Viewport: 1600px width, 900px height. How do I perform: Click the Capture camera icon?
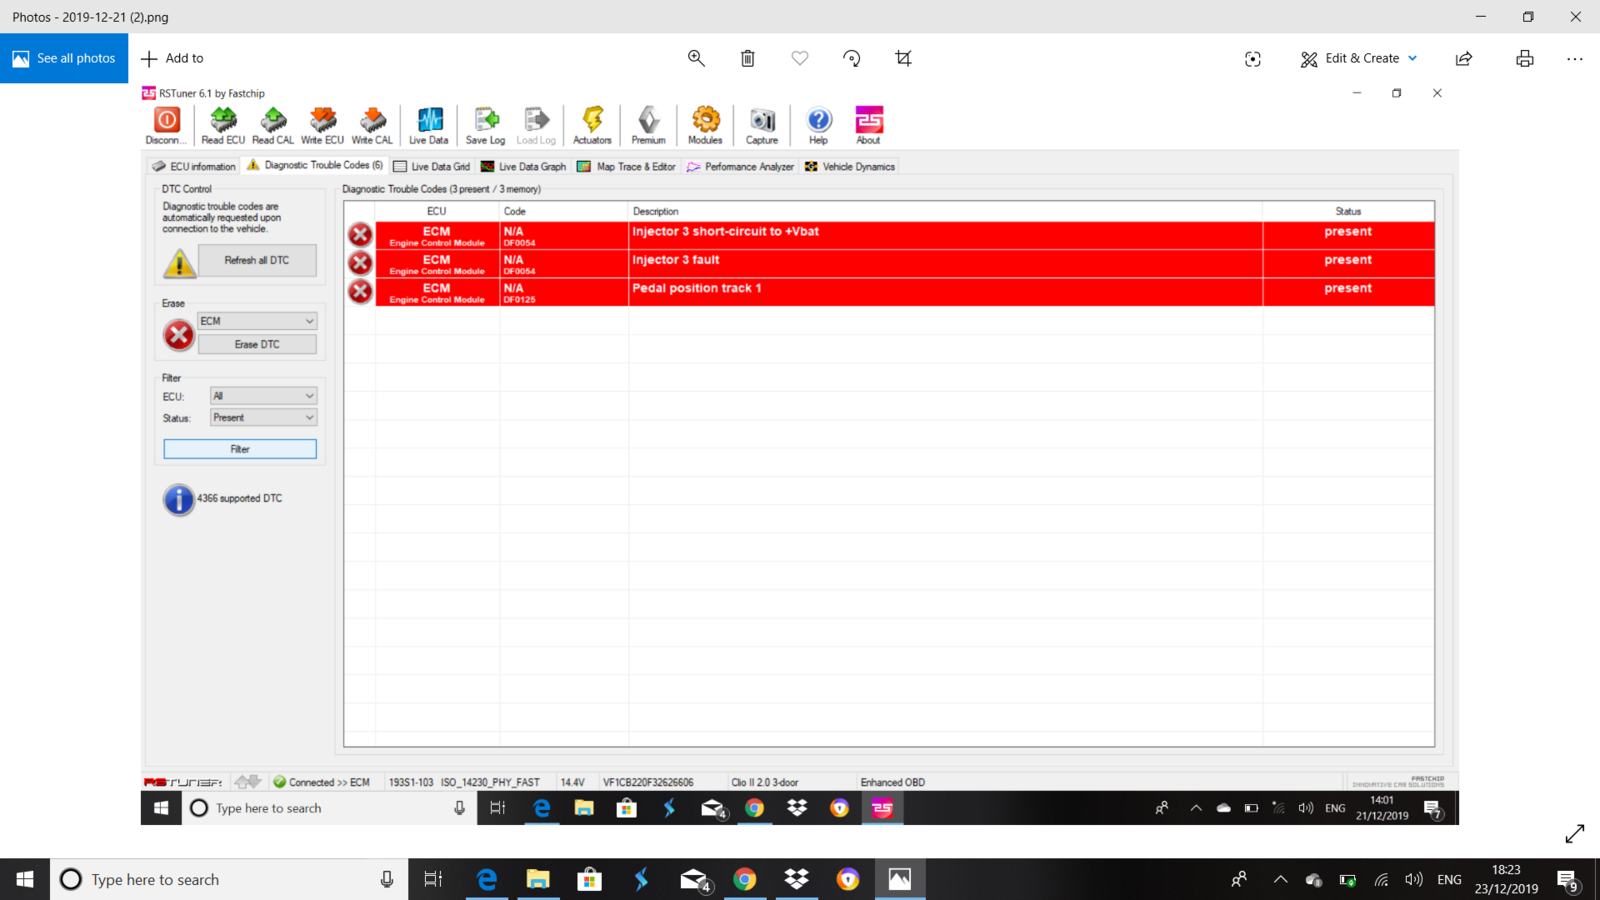pyautogui.click(x=762, y=125)
